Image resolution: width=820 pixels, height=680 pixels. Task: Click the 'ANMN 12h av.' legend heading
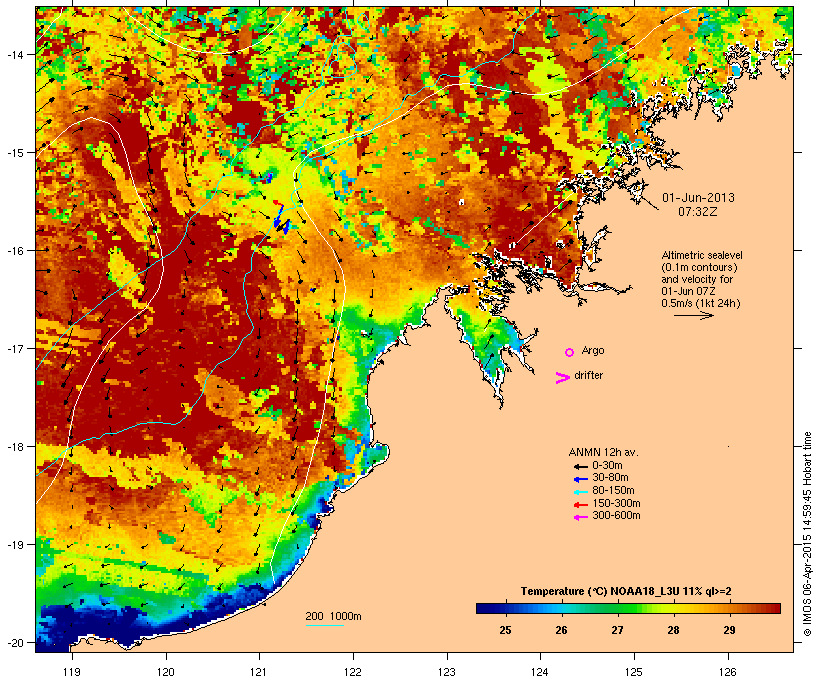pyautogui.click(x=603, y=452)
